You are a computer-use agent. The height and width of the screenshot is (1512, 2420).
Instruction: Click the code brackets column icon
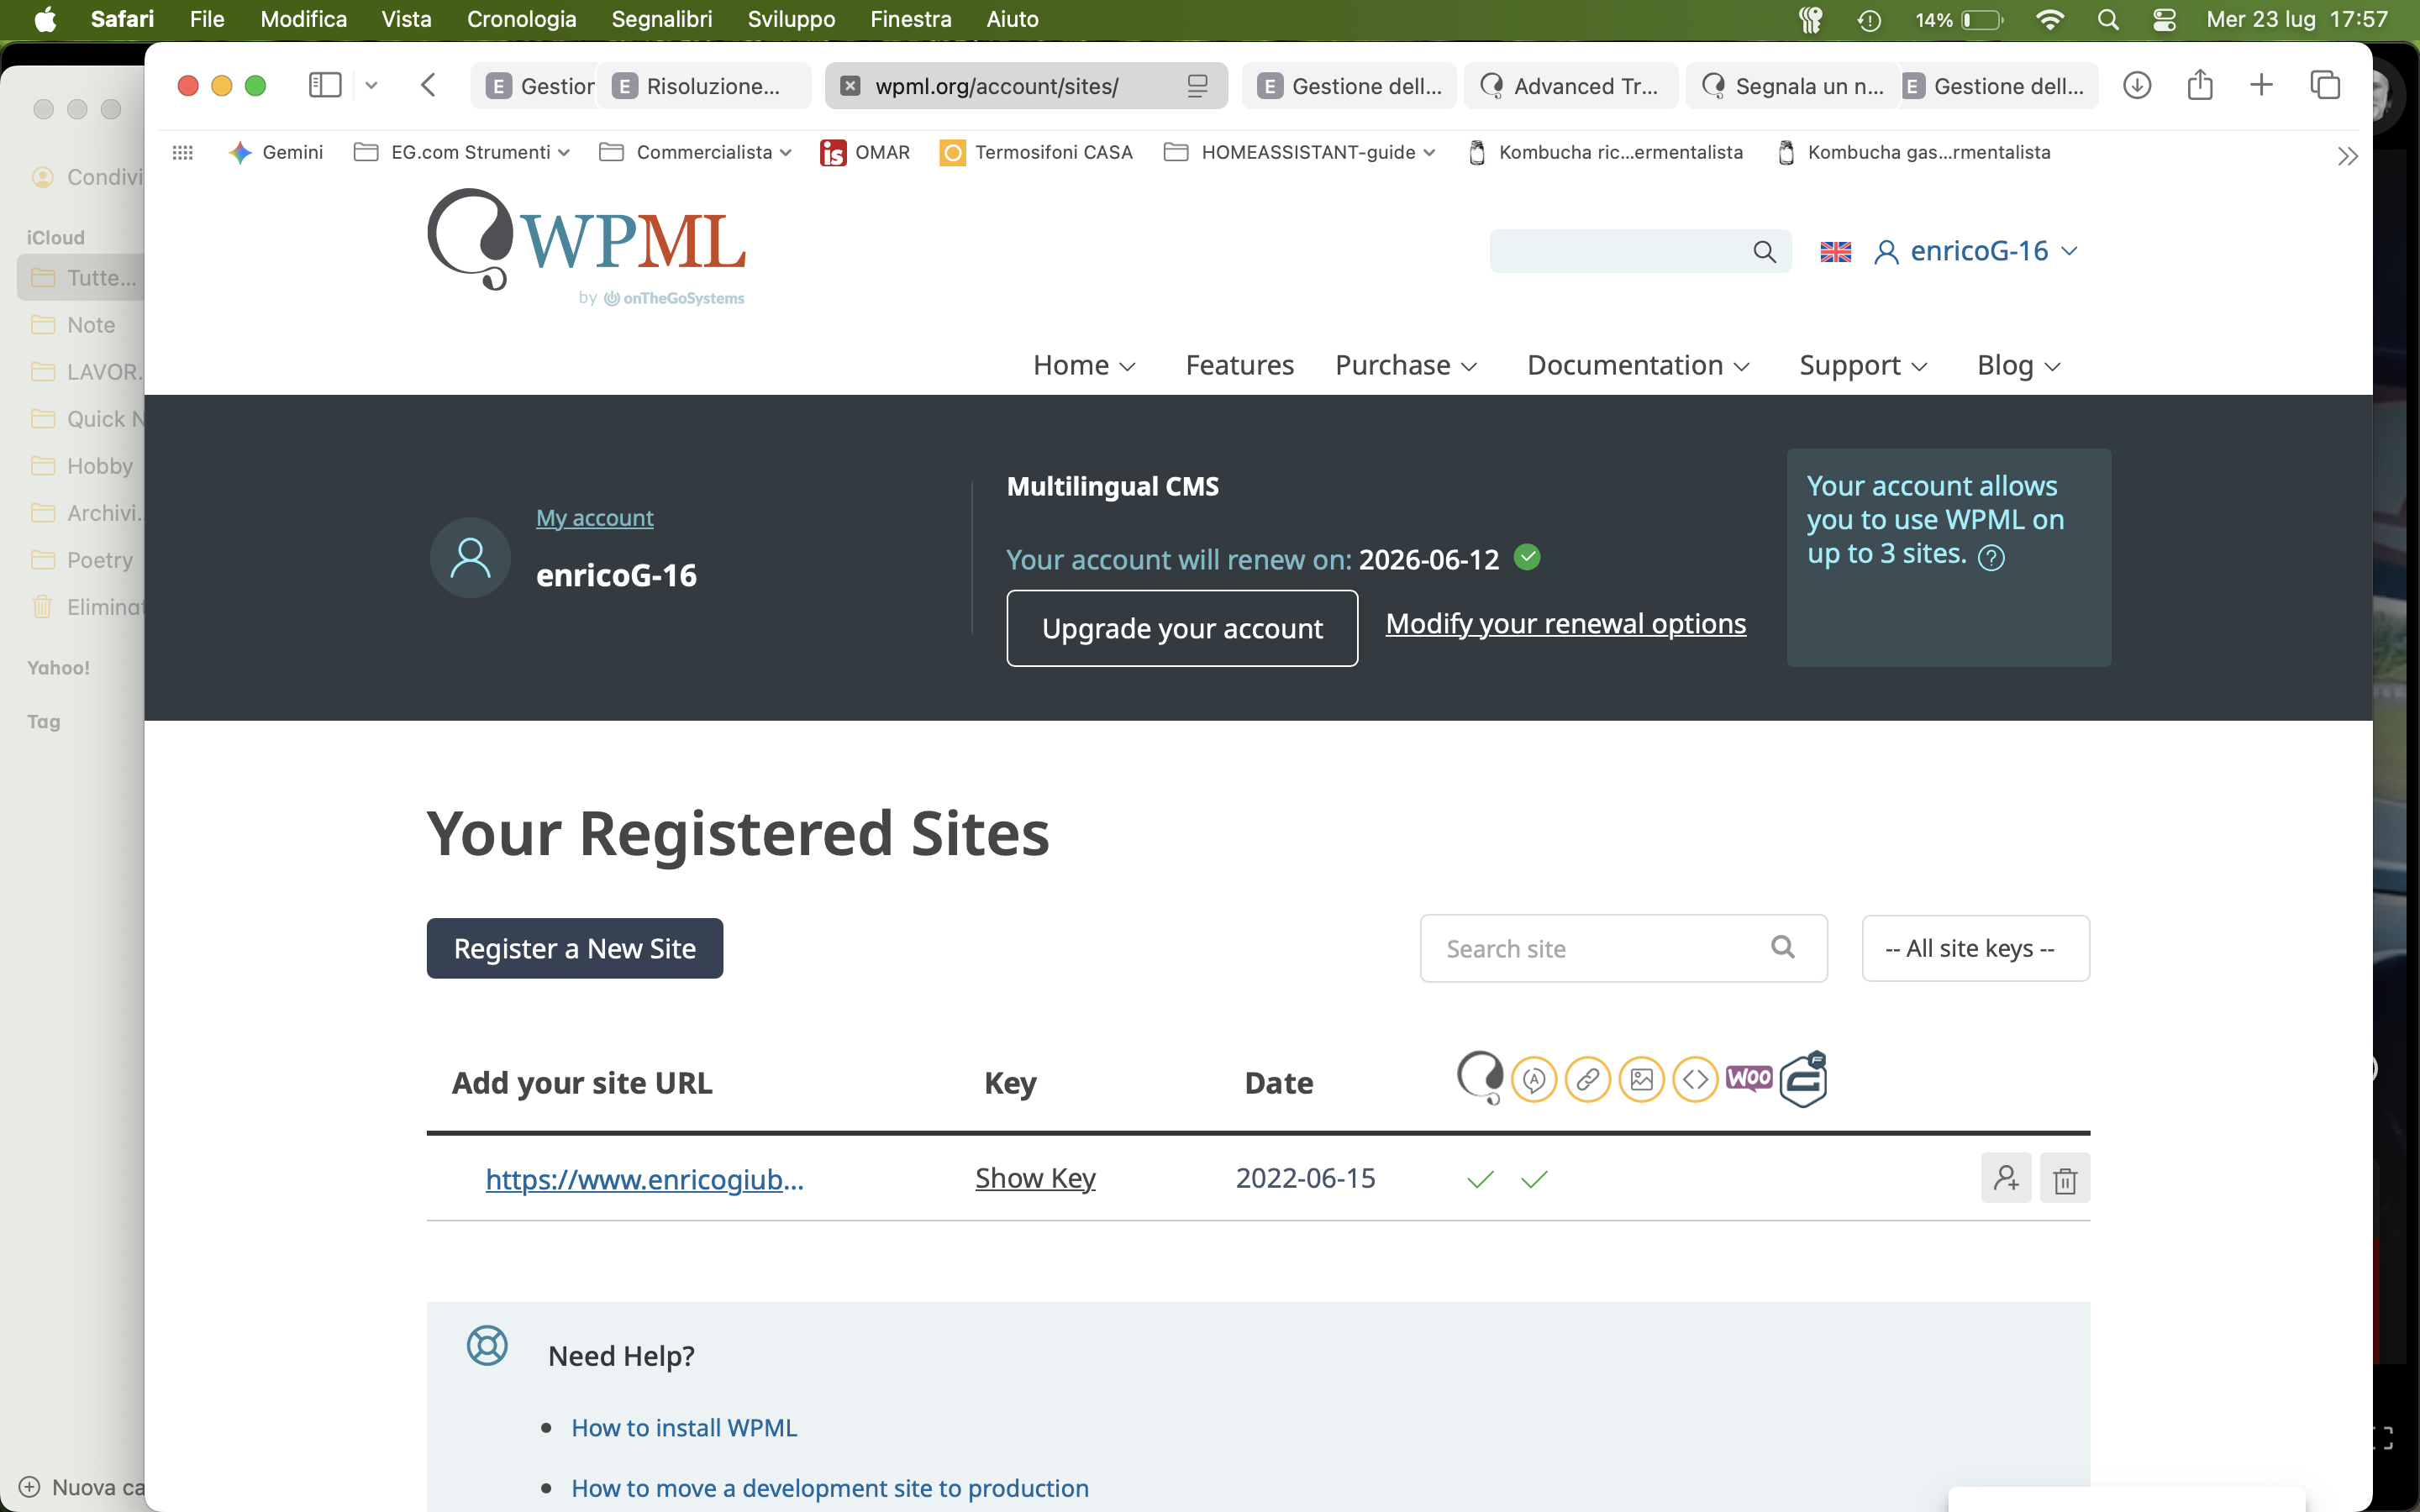coord(1695,1080)
